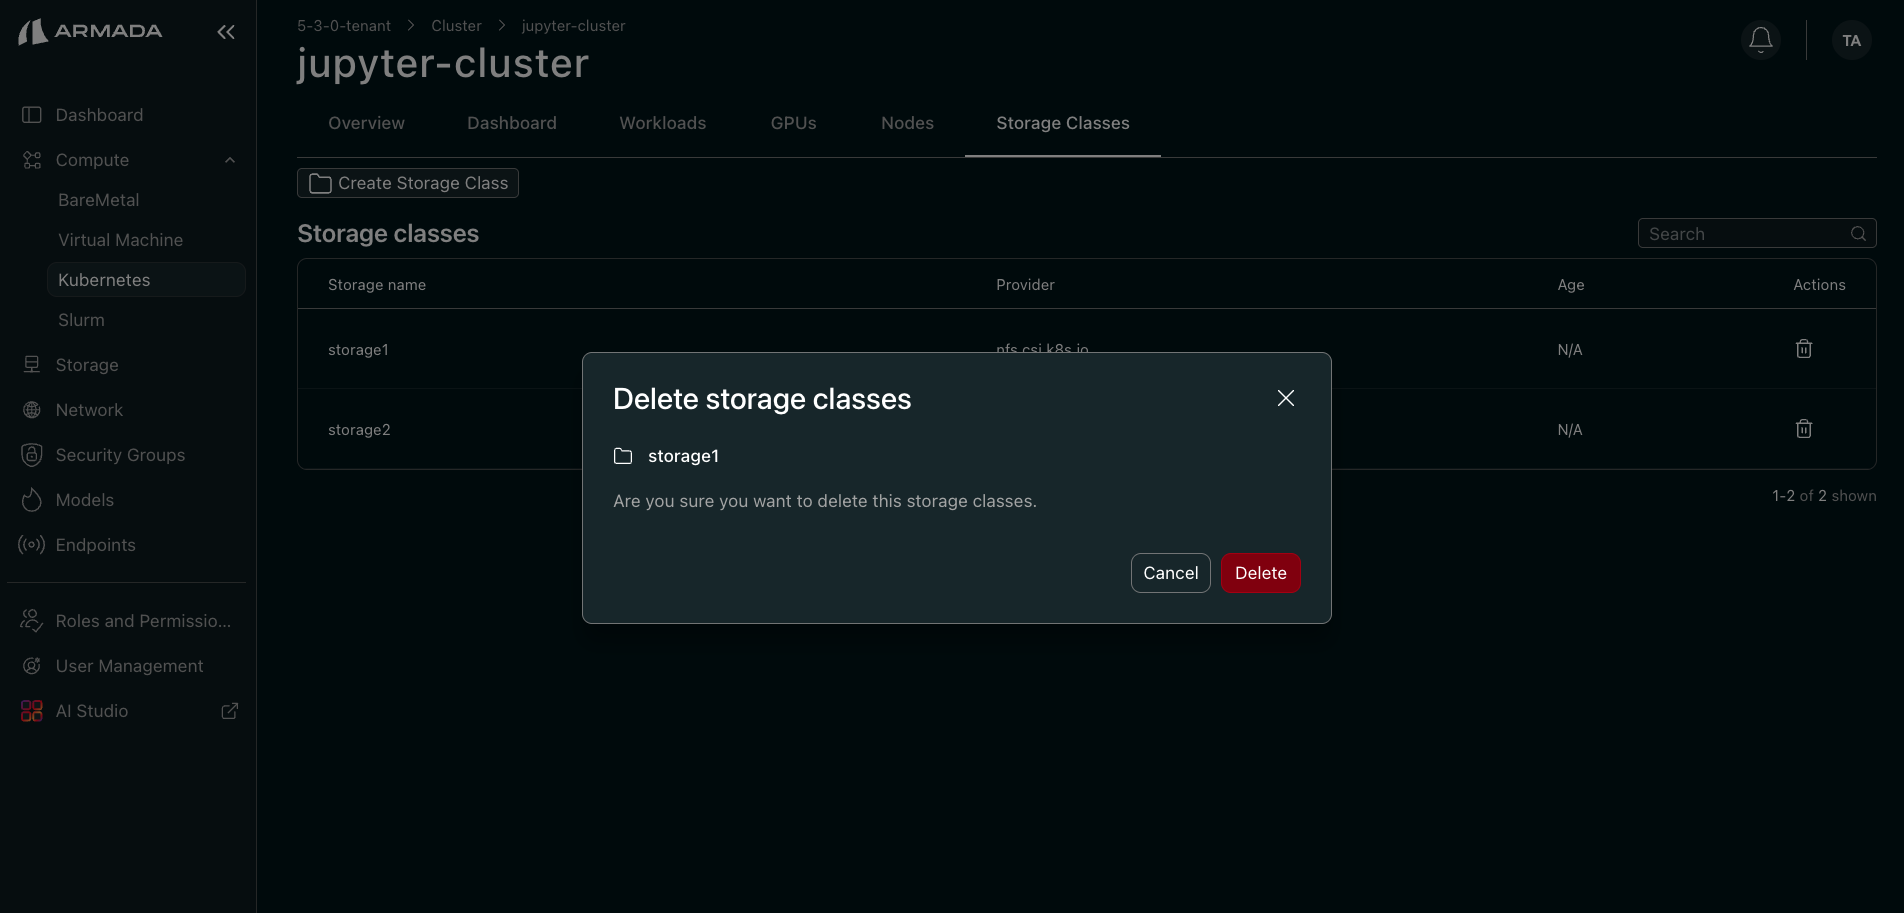Select Kubernetes under Compute

(104, 279)
